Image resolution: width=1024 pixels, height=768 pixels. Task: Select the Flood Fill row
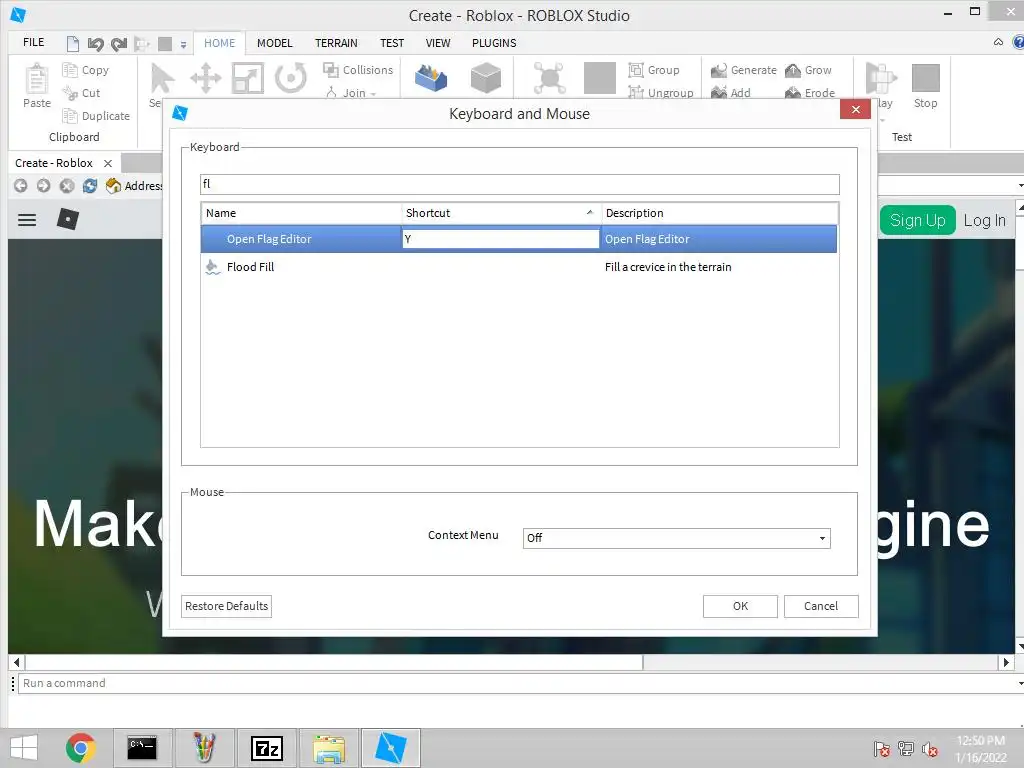[x=519, y=267]
